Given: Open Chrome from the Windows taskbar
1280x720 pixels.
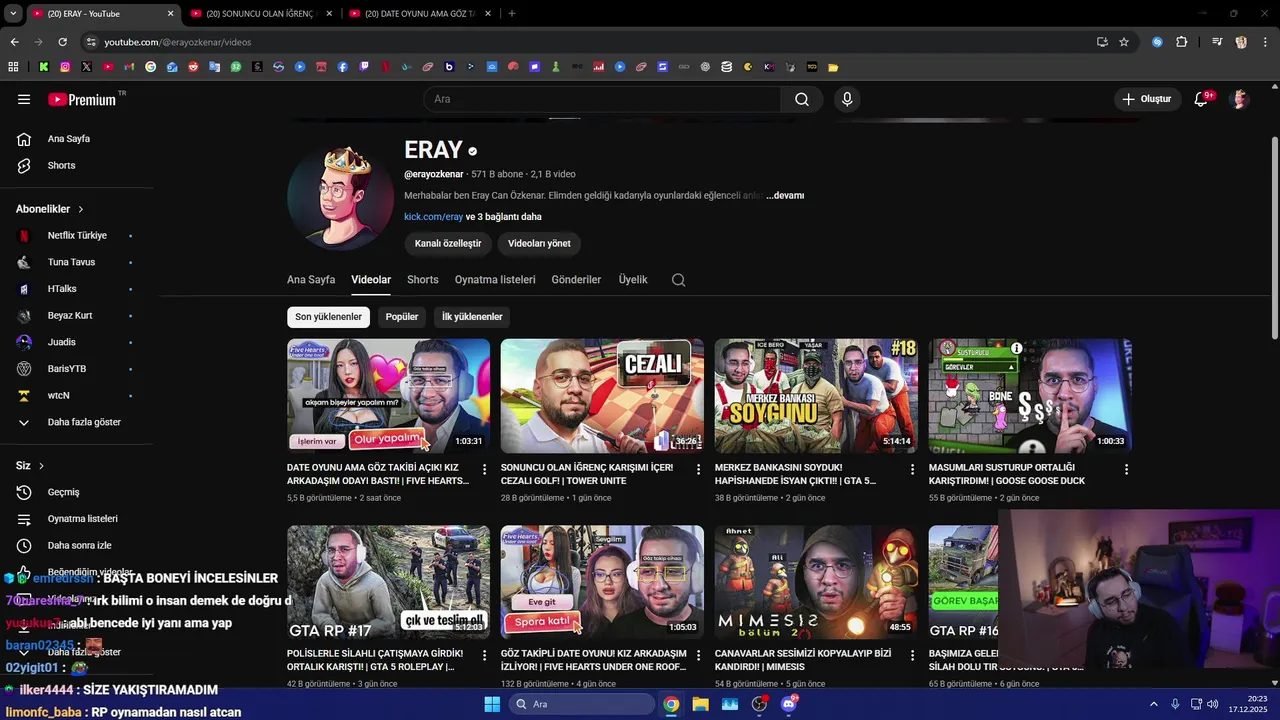Looking at the screenshot, I should coord(671,704).
